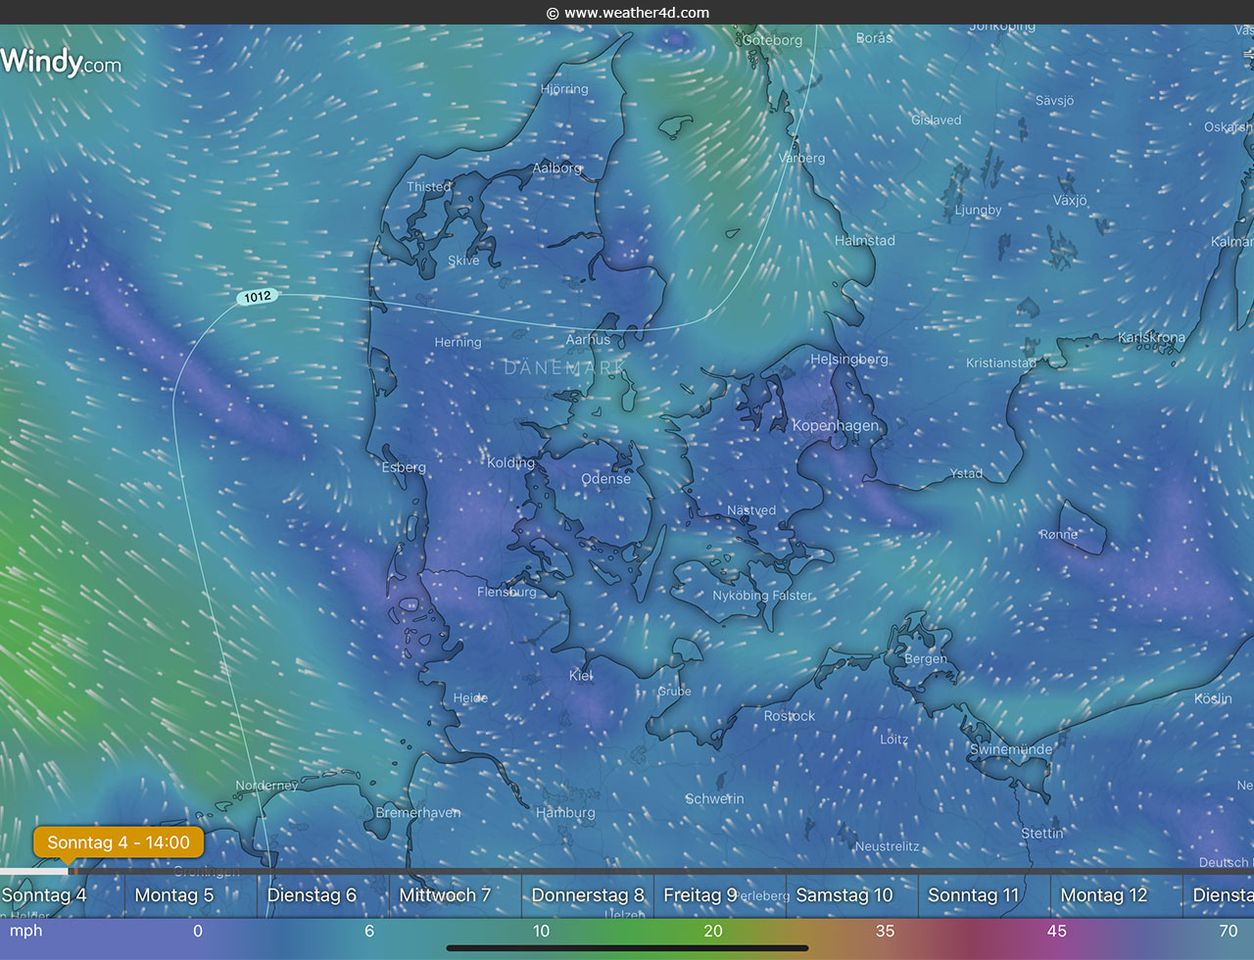This screenshot has width=1254, height=960.
Task: Select Odense on the map
Action: [606, 478]
